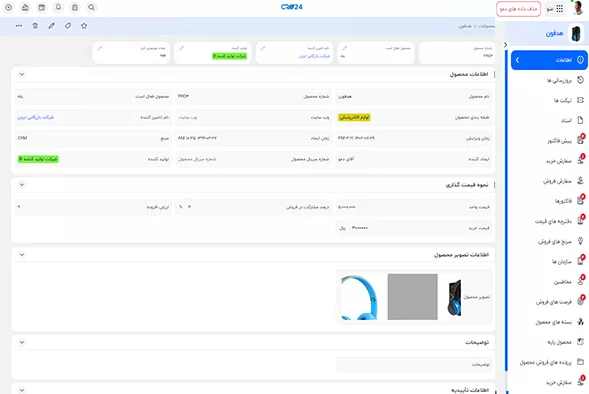Click the headphone product image beside هدفون title
The image size is (589, 394).
(576, 34)
